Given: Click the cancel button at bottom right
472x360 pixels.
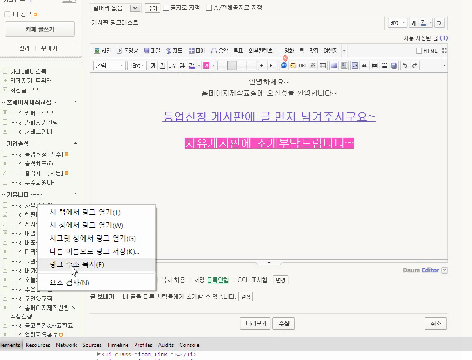Looking at the screenshot, I should point(436,323).
